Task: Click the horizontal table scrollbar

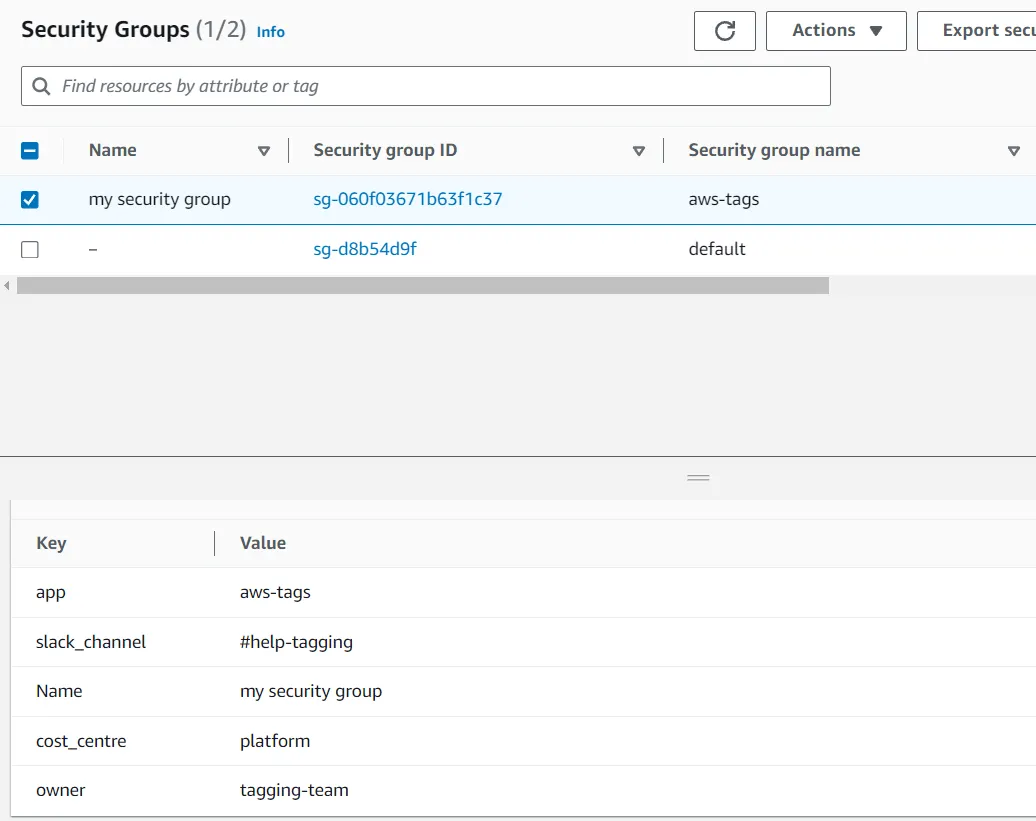Action: [423, 285]
